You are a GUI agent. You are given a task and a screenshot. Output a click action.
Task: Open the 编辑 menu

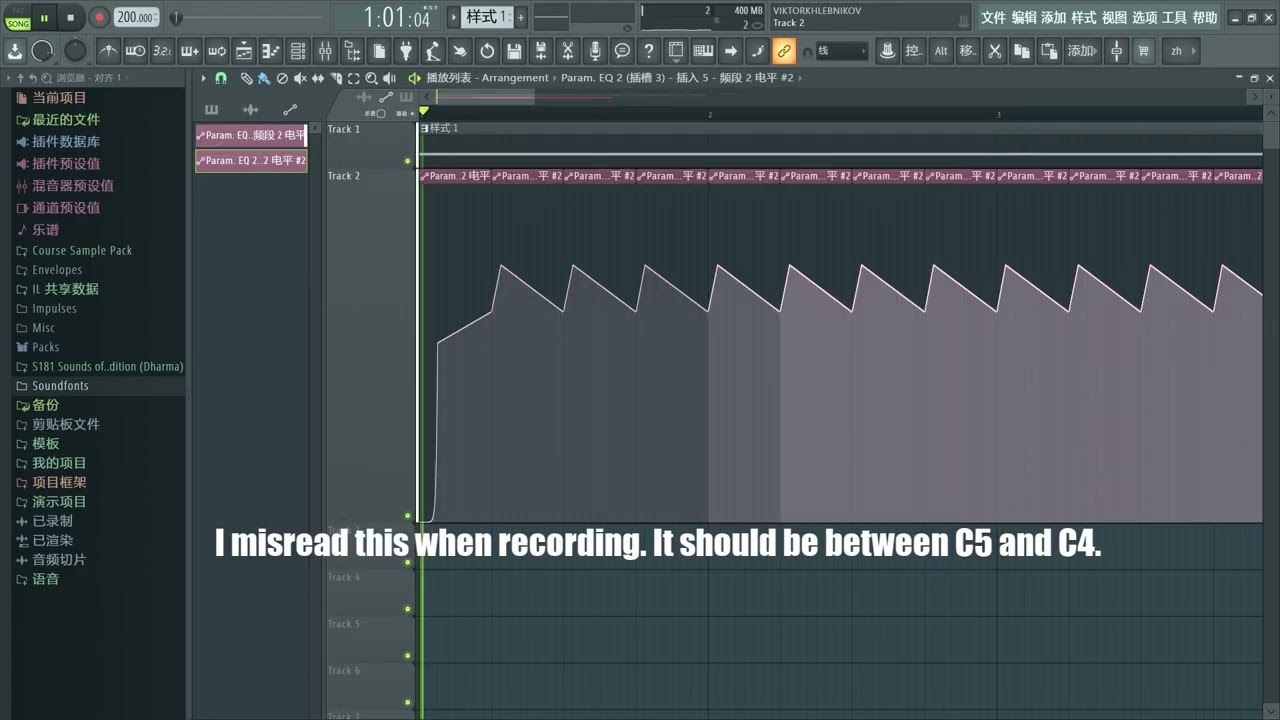[1024, 18]
